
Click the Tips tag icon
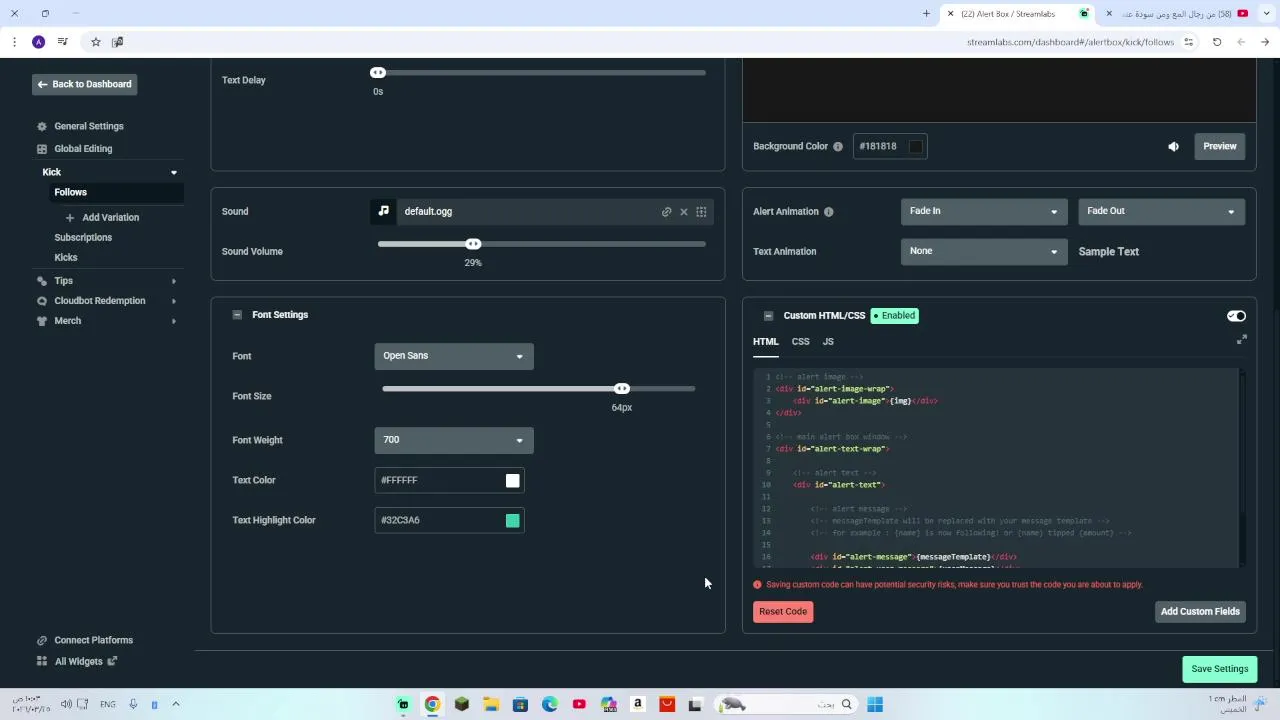coord(42,281)
